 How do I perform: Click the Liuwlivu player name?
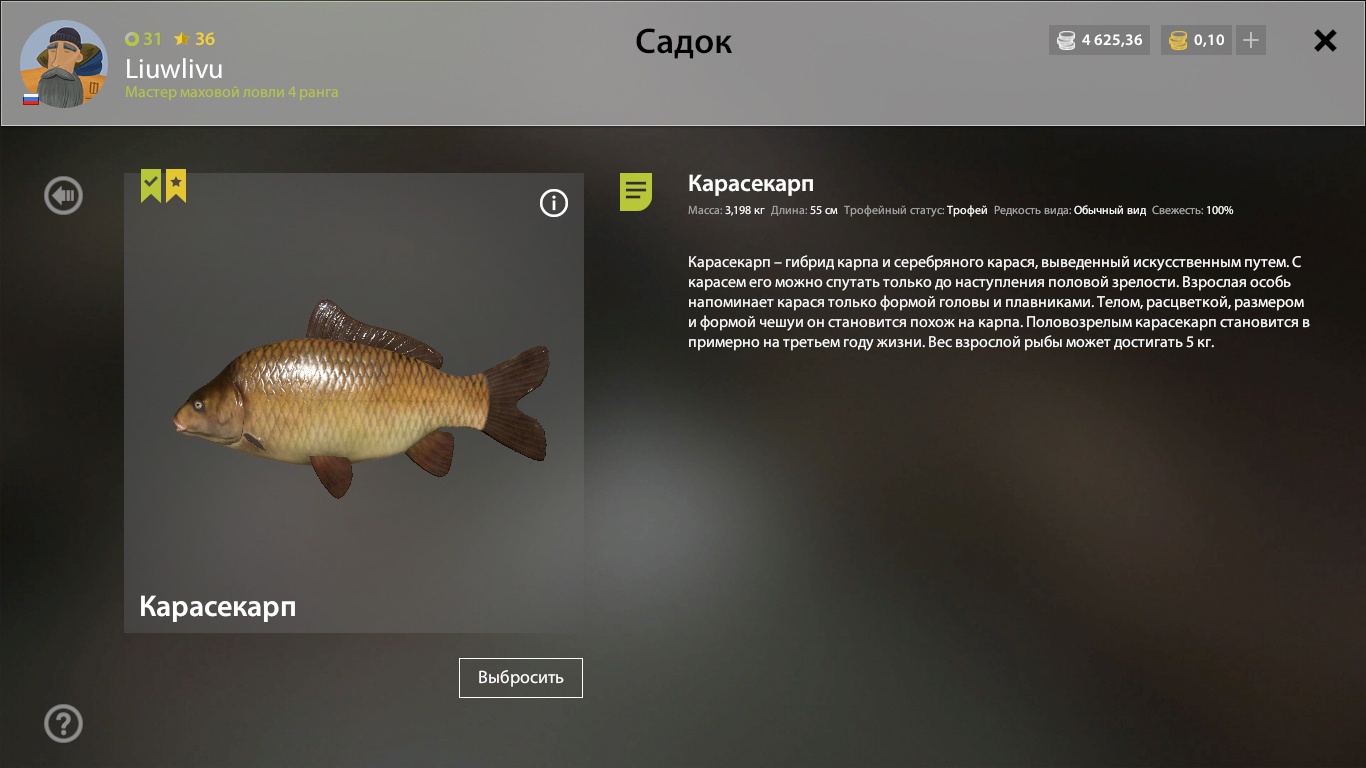coord(174,69)
